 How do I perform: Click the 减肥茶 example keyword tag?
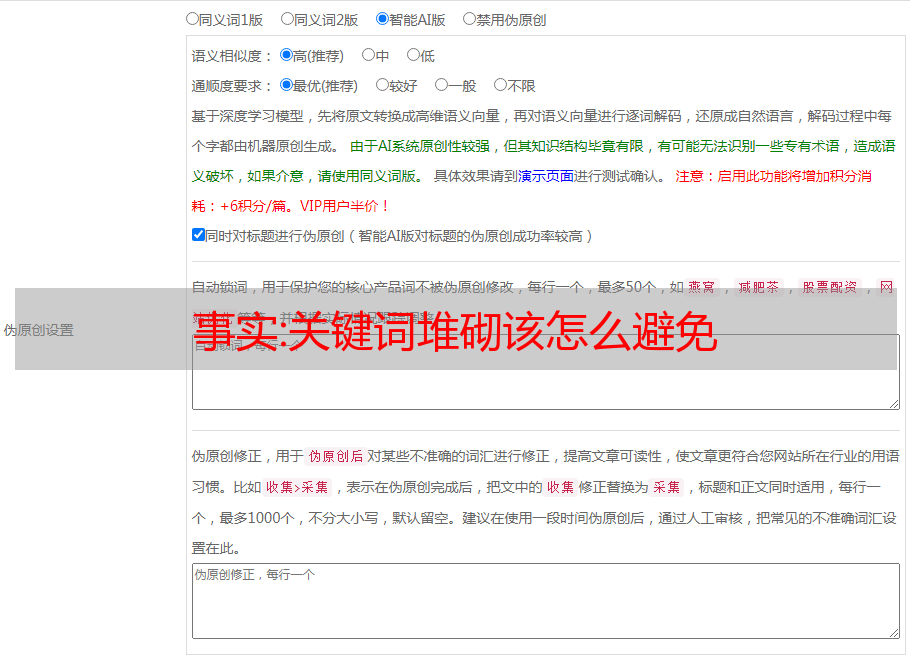pyautogui.click(x=759, y=287)
